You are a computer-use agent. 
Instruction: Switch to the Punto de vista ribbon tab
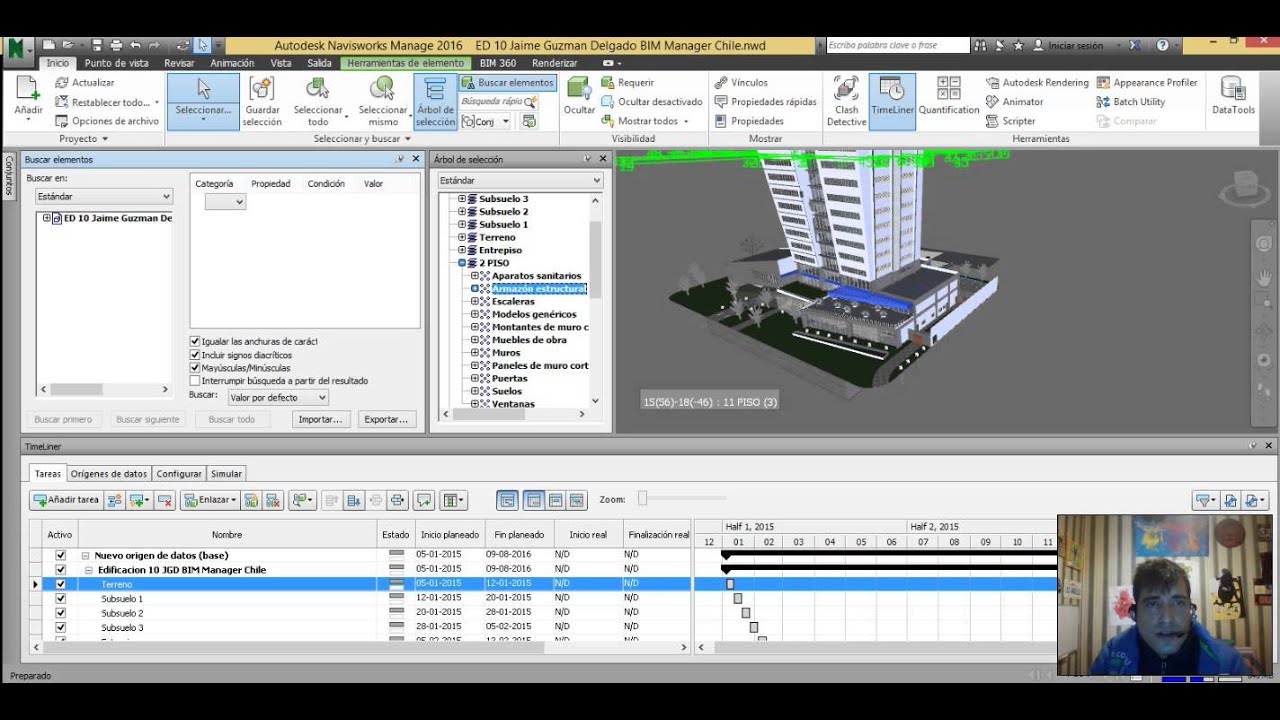[x=116, y=63]
